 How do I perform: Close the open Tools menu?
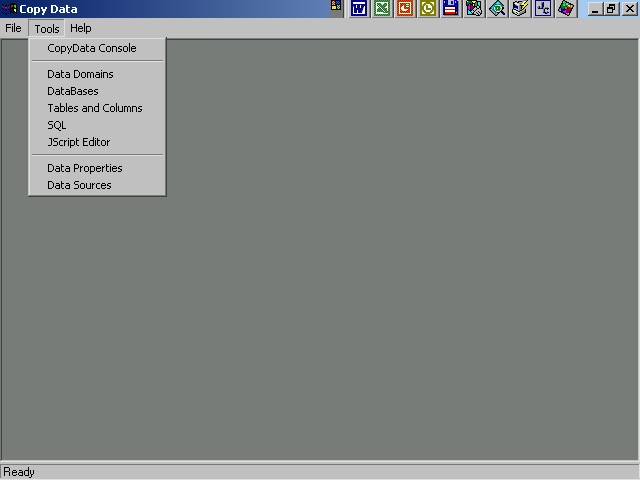click(x=47, y=29)
